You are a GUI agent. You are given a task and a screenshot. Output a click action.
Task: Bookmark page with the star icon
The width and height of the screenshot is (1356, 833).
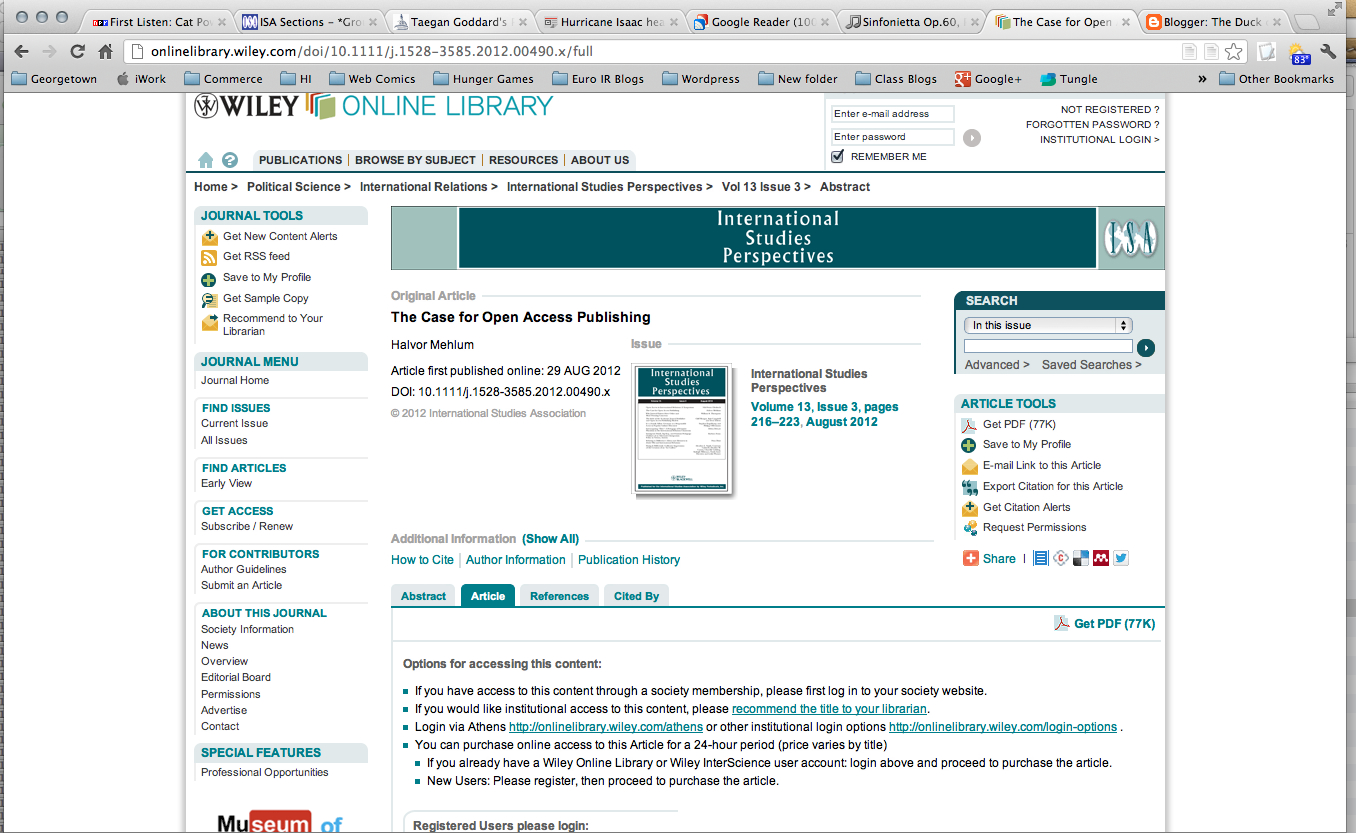pyautogui.click(x=1234, y=52)
